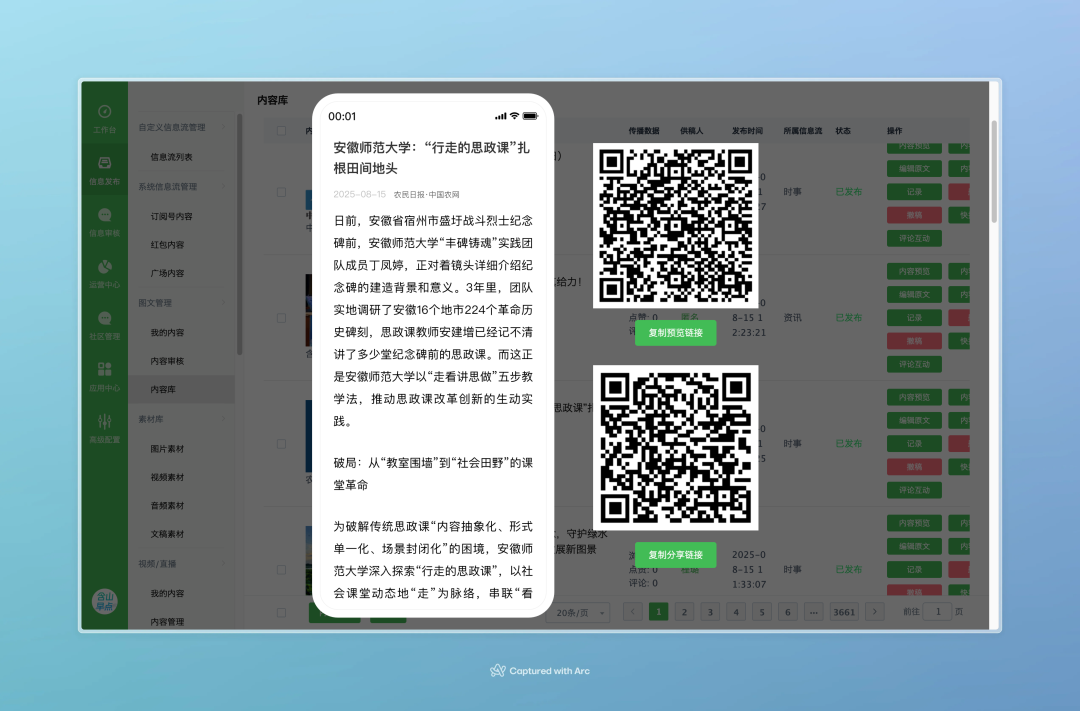This screenshot has width=1080, height=711.
Task: Click the 复制预览链接 green button
Action: click(675, 332)
